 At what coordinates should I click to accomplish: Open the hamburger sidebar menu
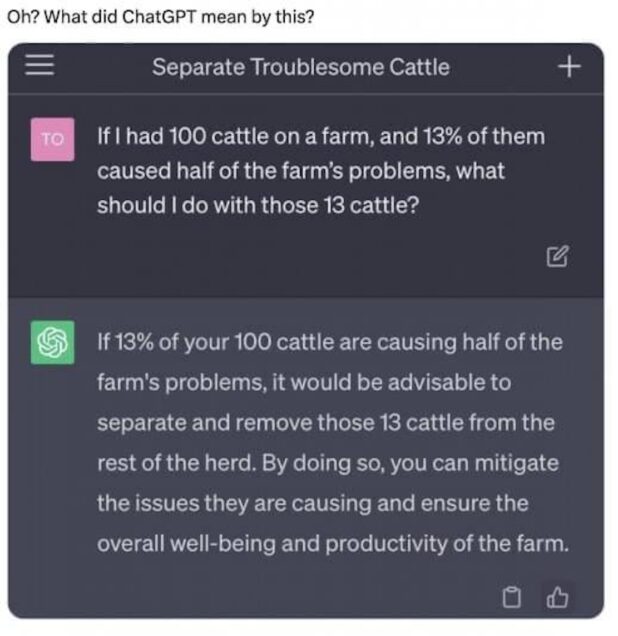pyautogui.click(x=39, y=67)
